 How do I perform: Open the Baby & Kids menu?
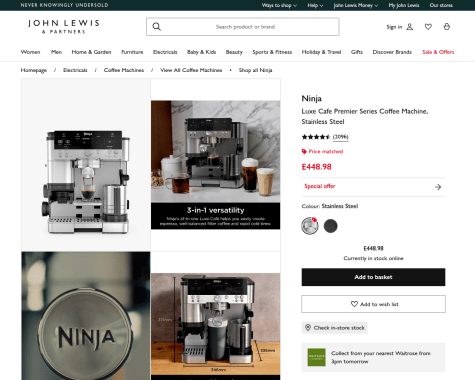click(x=201, y=52)
